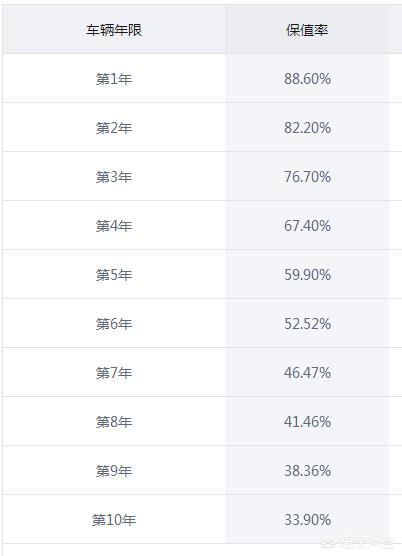
Task: Click the 52.52% value cell
Action: click(307, 324)
